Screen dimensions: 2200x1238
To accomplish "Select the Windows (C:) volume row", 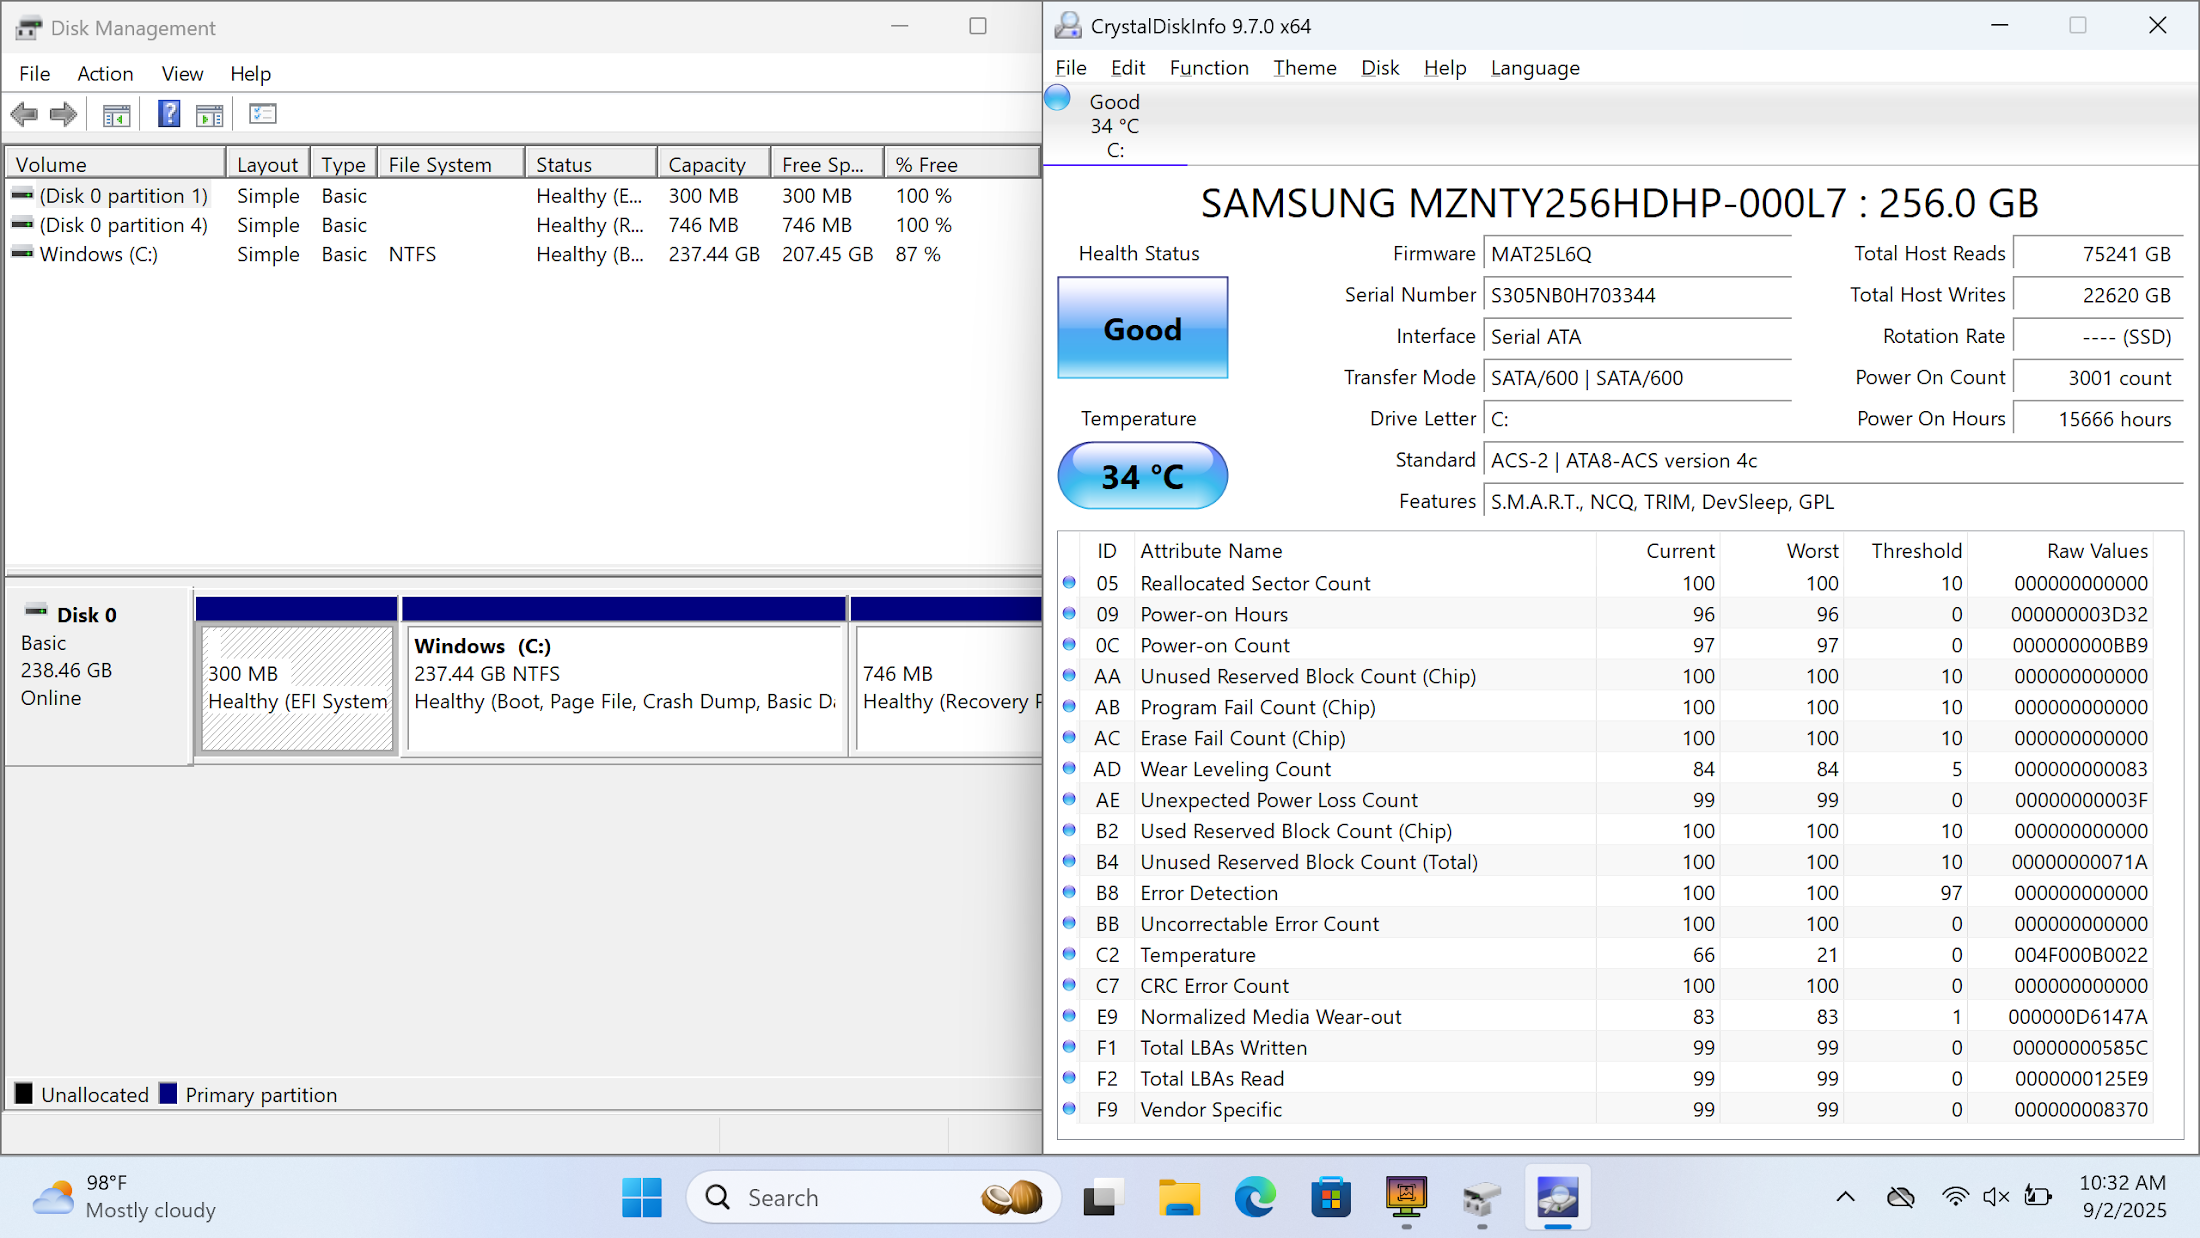I will click(522, 254).
